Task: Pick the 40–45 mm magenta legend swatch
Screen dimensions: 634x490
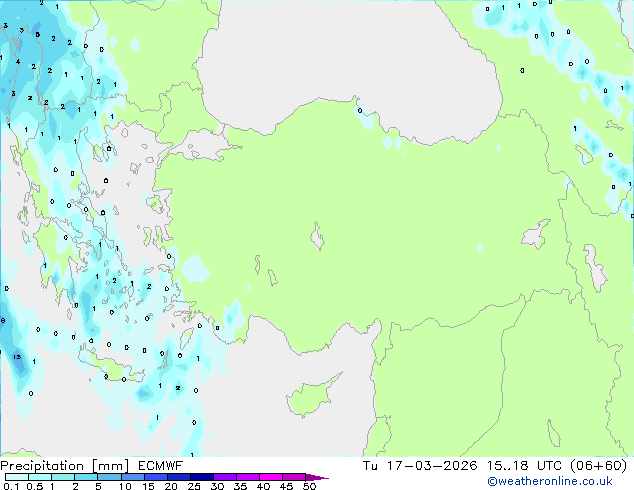Action: 271,477
